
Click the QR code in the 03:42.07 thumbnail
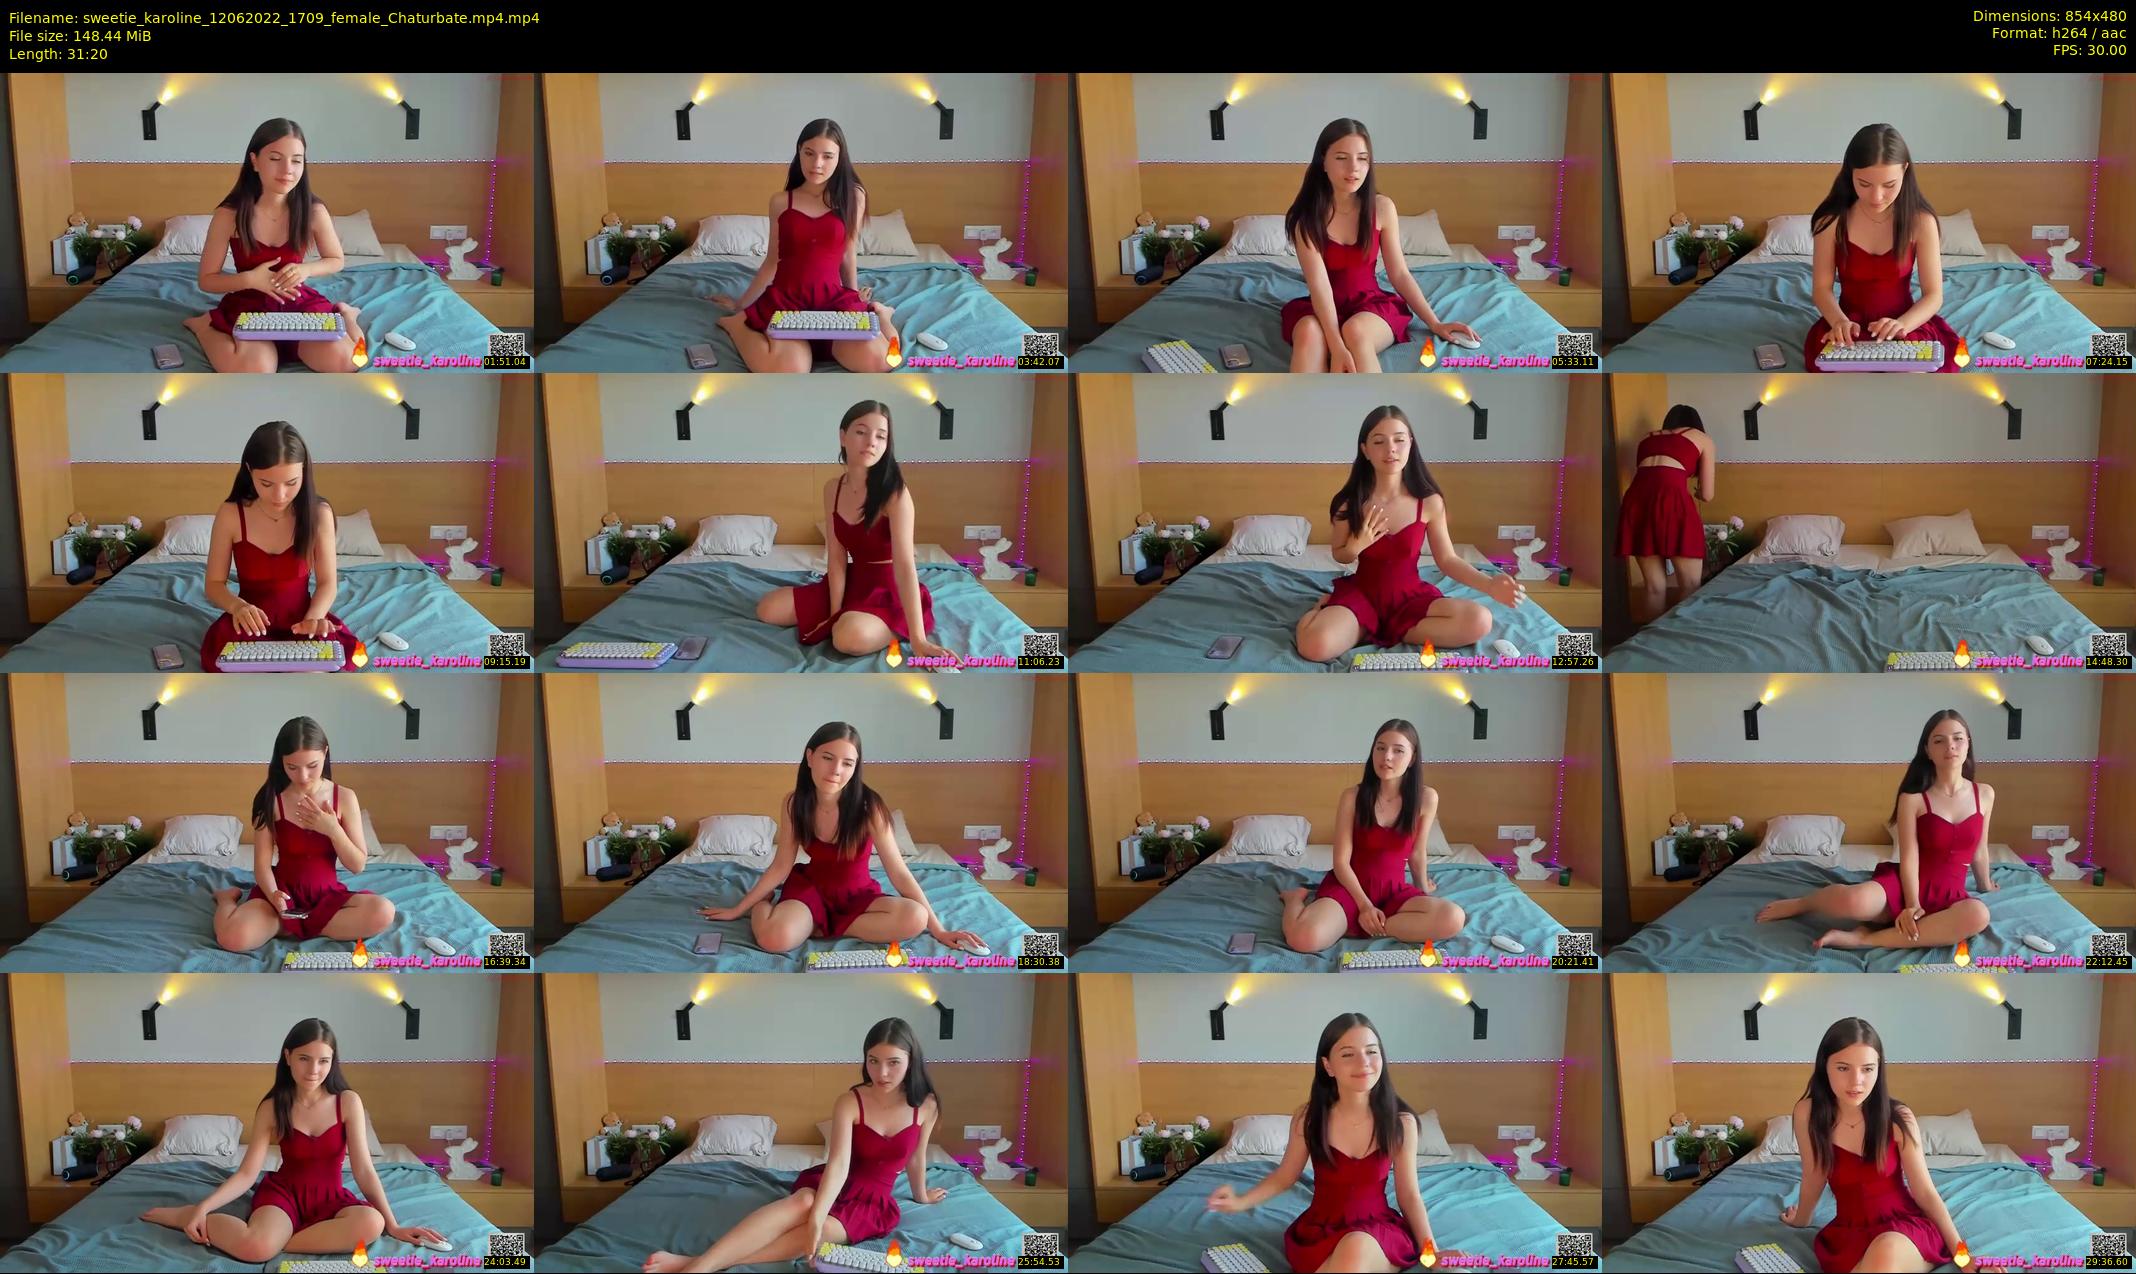click(x=1040, y=345)
